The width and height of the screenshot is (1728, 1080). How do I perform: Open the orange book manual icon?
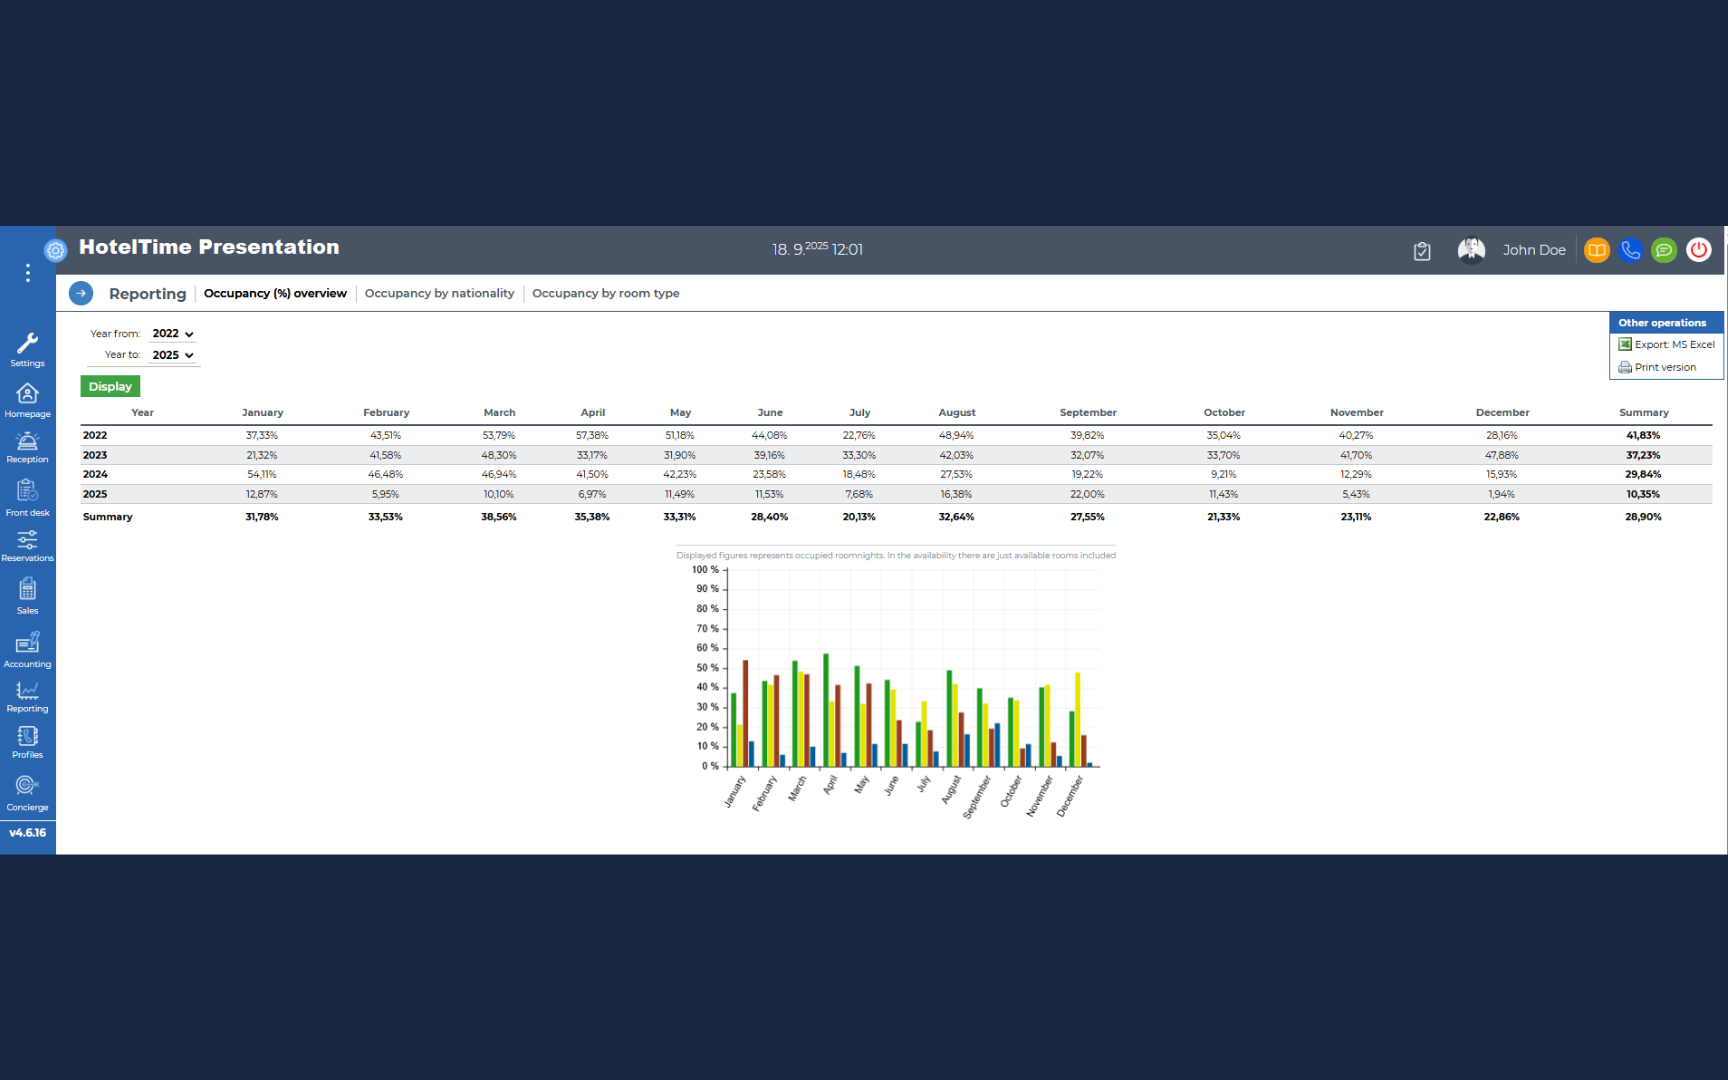(1596, 250)
